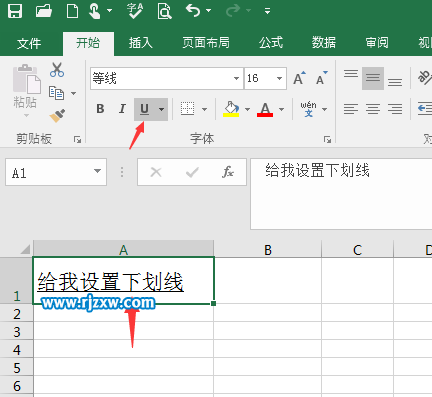Confirm entry with the checkmark button
This screenshot has height=397, width=432.
click(192, 172)
